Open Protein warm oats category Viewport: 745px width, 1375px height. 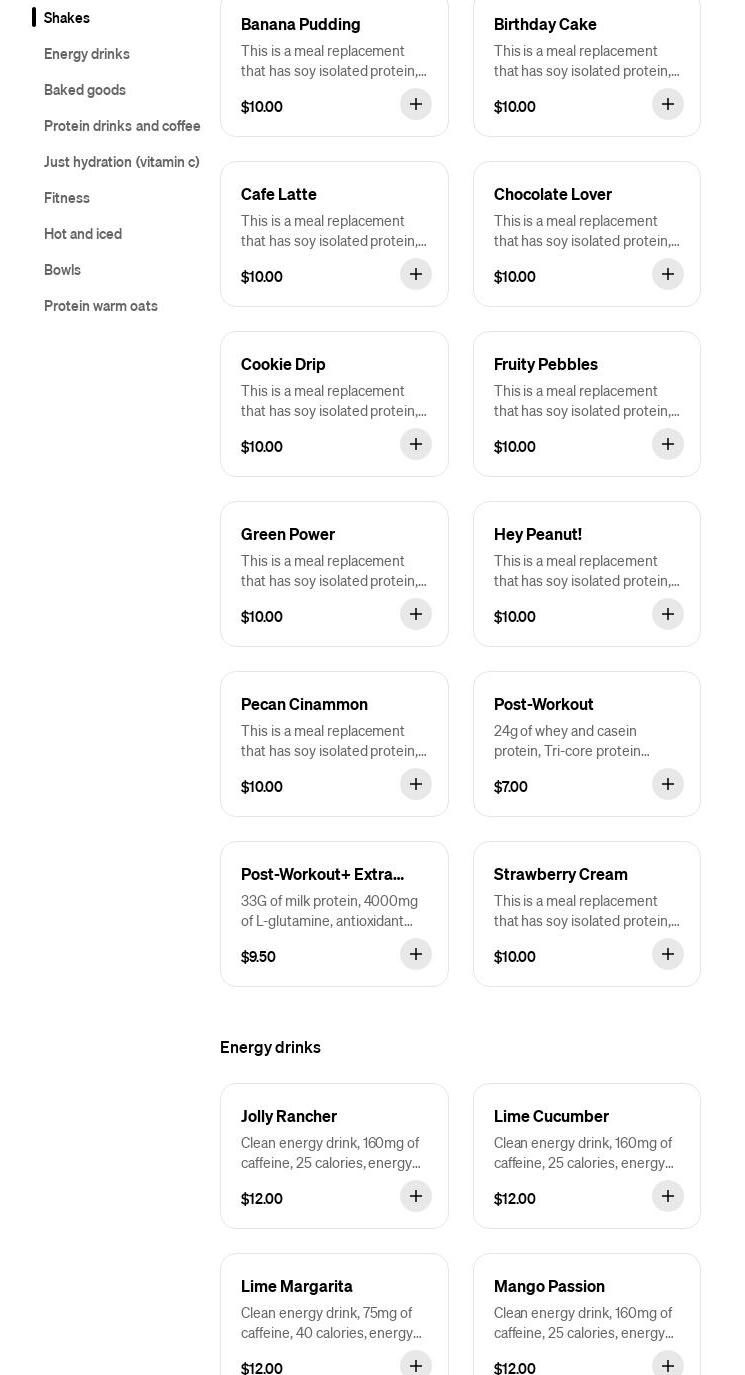pyautogui.click(x=101, y=306)
